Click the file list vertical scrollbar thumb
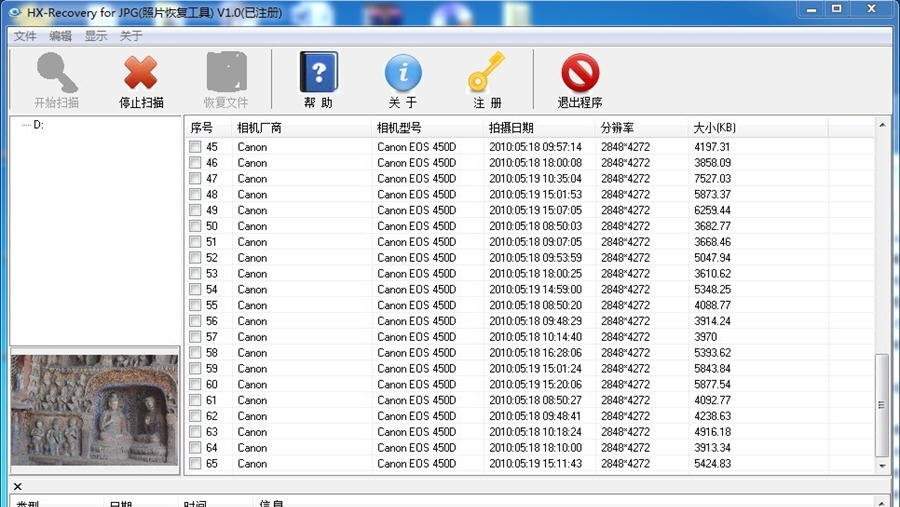 pyautogui.click(x=882, y=405)
